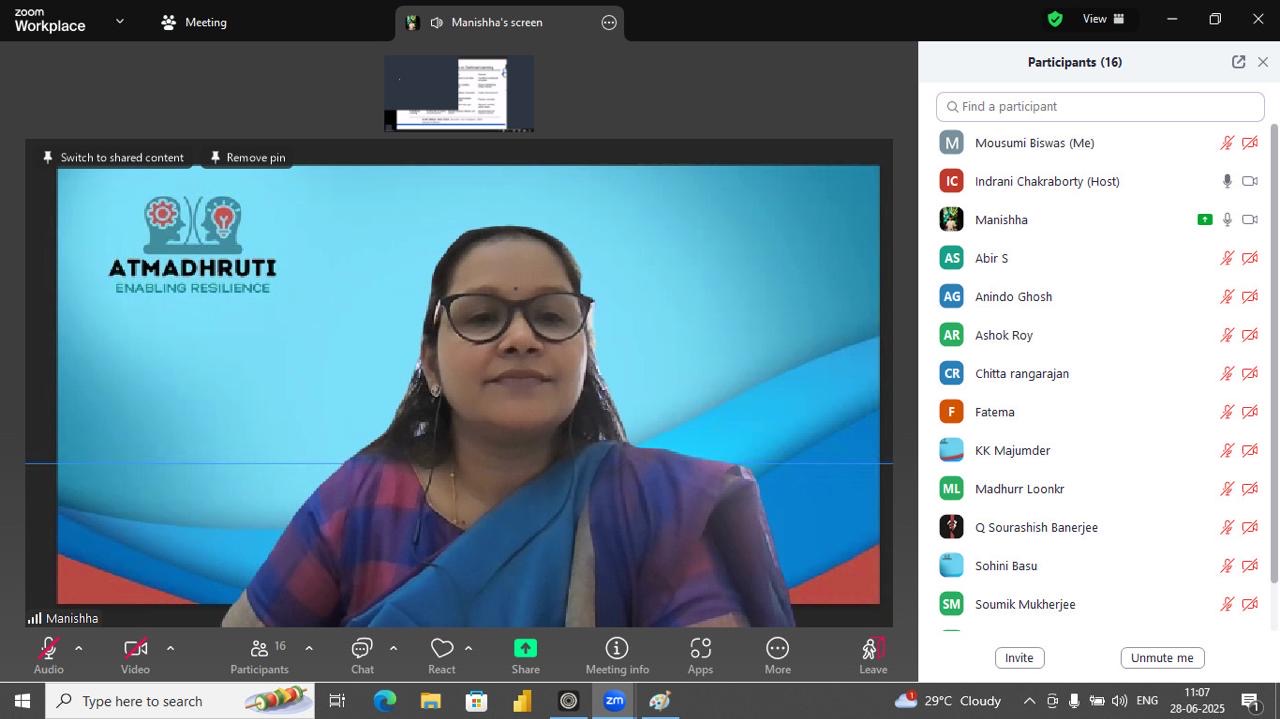Screen dimensions: 1280x719
Task: Open screen share options ellipsis menu
Action: (x=609, y=22)
